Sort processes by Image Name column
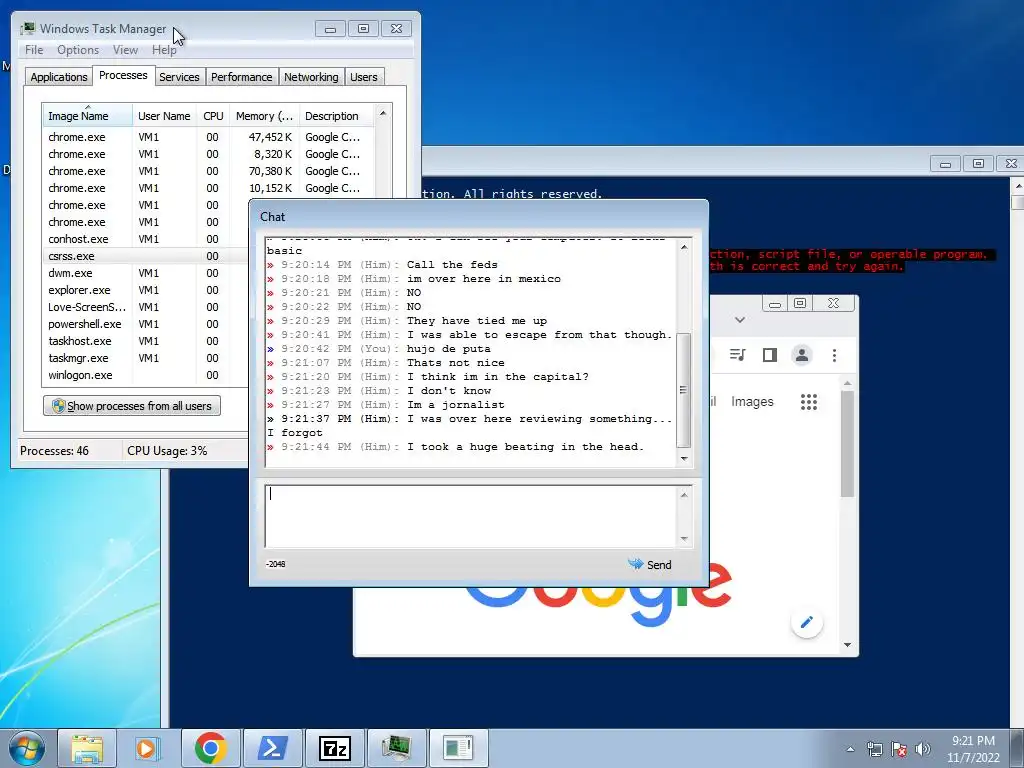This screenshot has height=768, width=1024. tap(88, 116)
